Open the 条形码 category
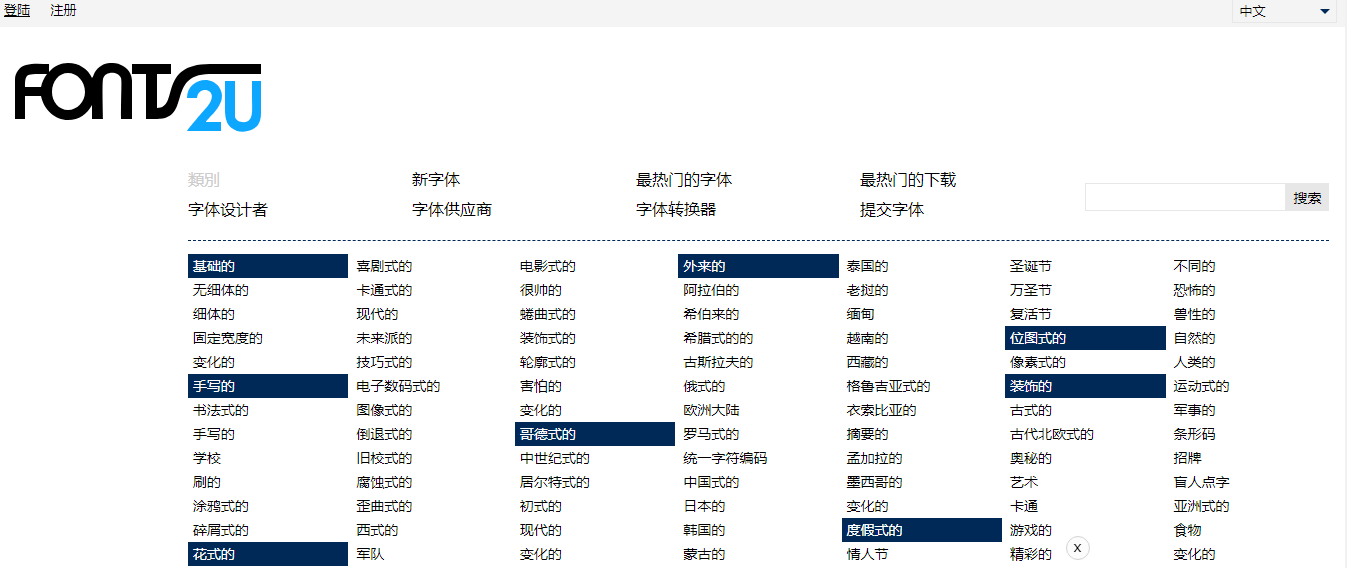Viewport: 1347px width, 568px height. (1195, 434)
